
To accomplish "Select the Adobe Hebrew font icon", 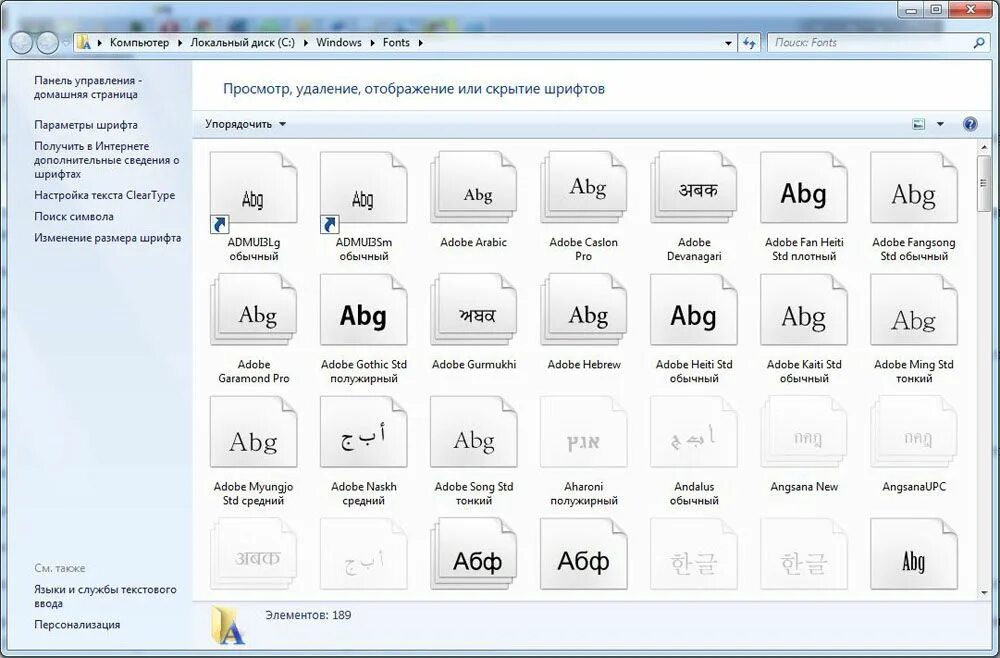I will point(584,310).
